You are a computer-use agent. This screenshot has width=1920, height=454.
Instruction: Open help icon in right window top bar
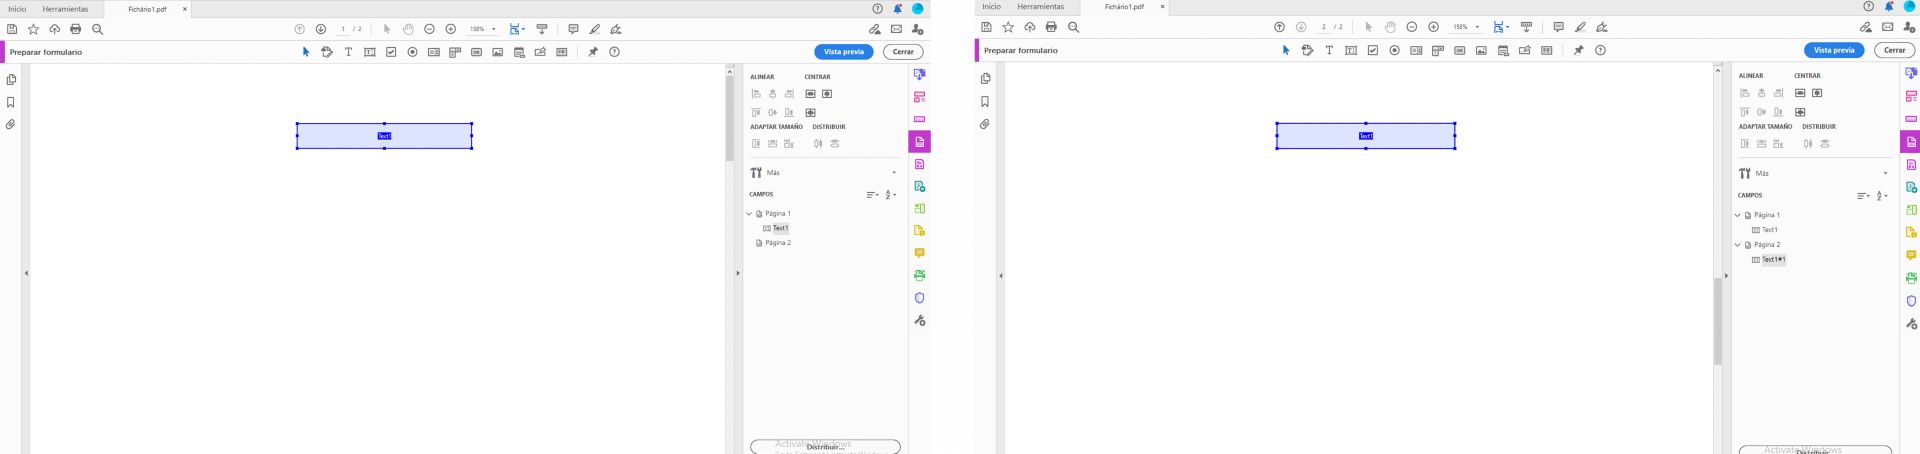coord(1867,7)
